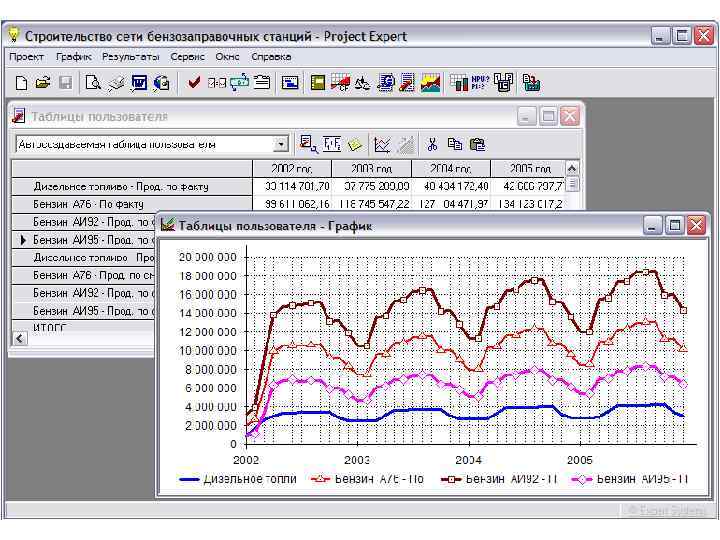
Task: Maximize the Таблицы пользователя table window
Action: pos(548,117)
